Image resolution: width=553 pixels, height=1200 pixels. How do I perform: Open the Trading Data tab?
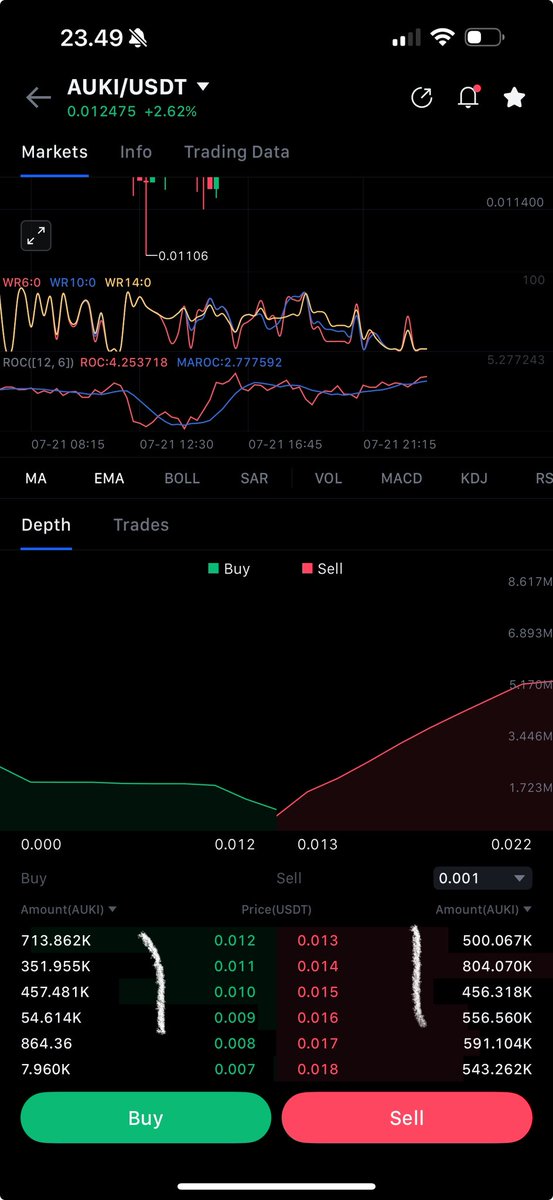237,152
